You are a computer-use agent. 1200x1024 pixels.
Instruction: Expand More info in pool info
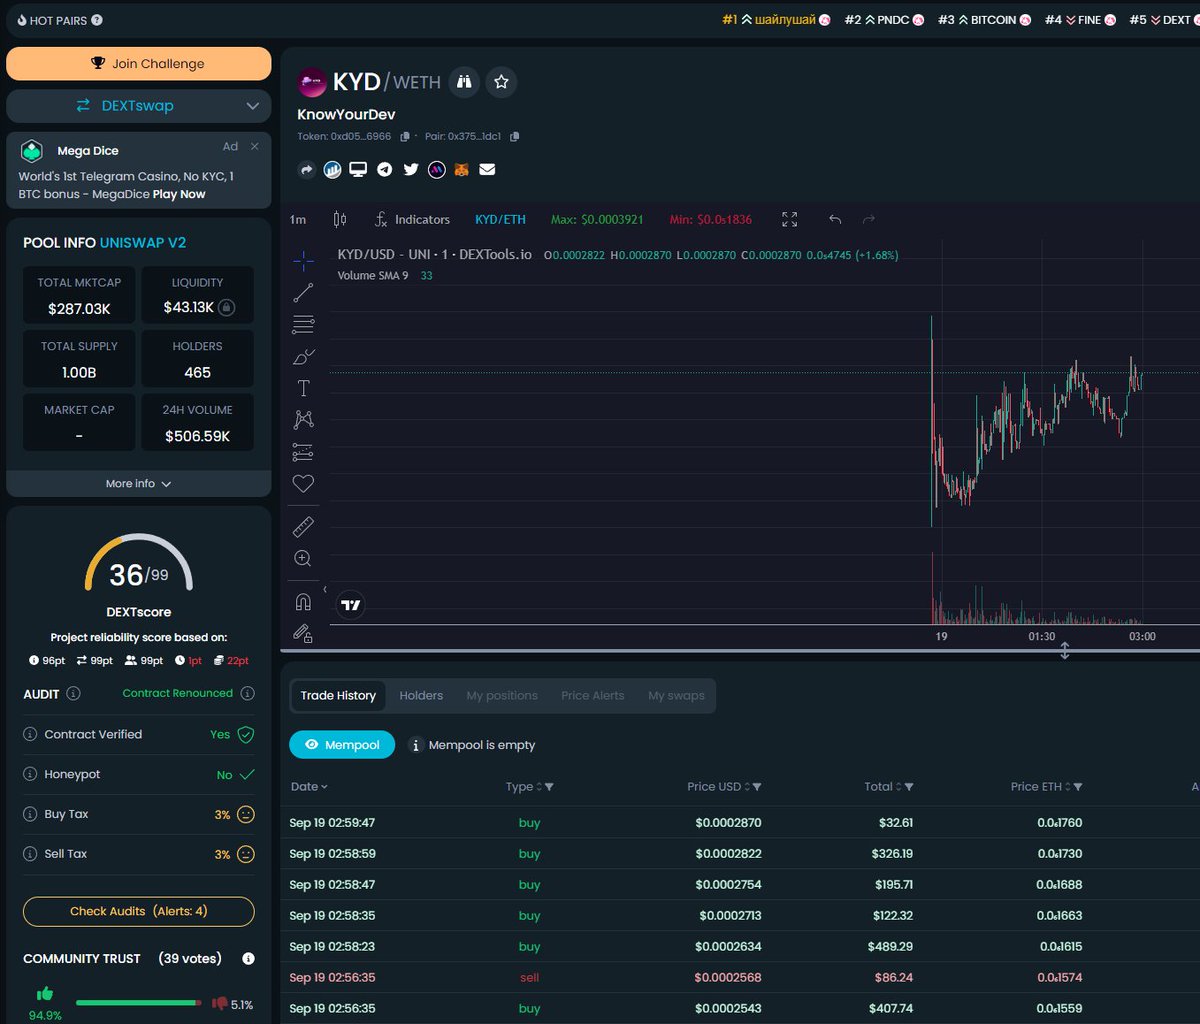(x=138, y=483)
